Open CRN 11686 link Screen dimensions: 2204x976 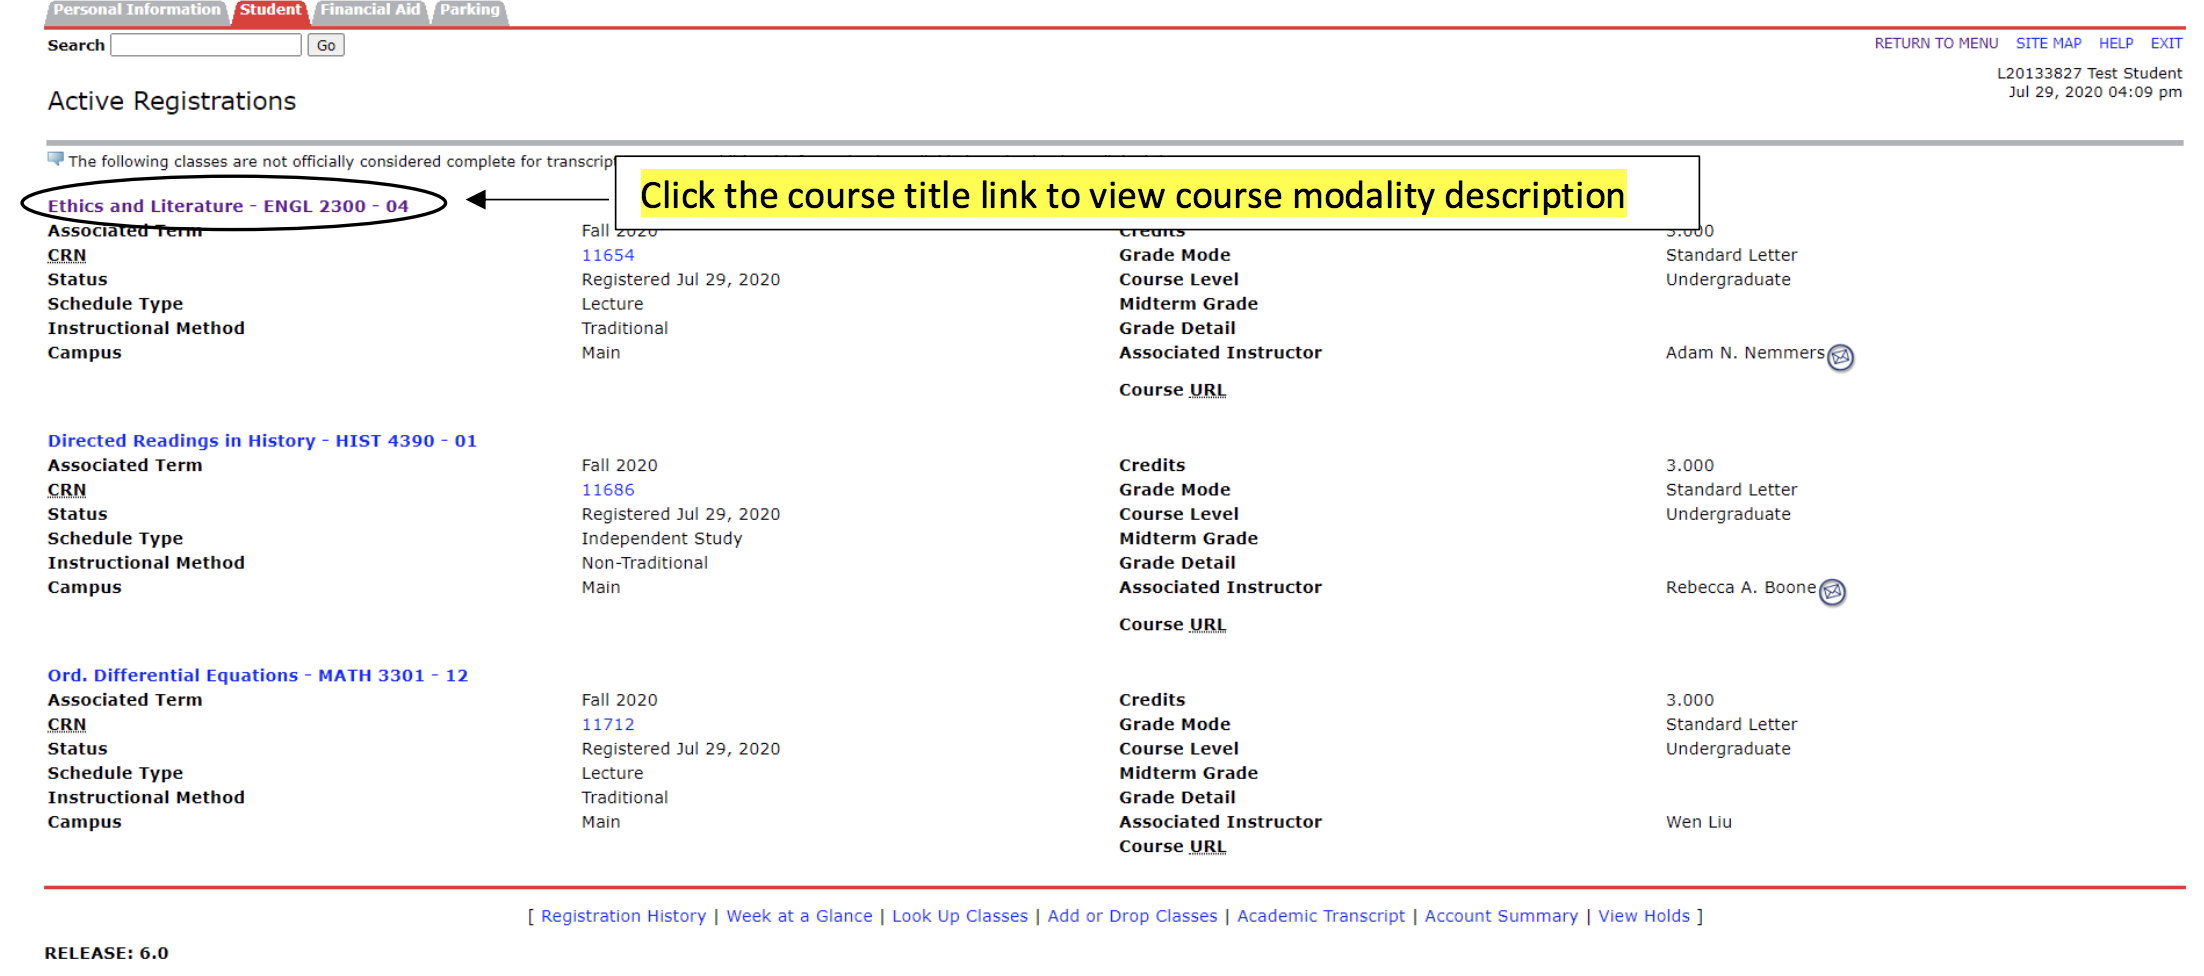tap(608, 490)
